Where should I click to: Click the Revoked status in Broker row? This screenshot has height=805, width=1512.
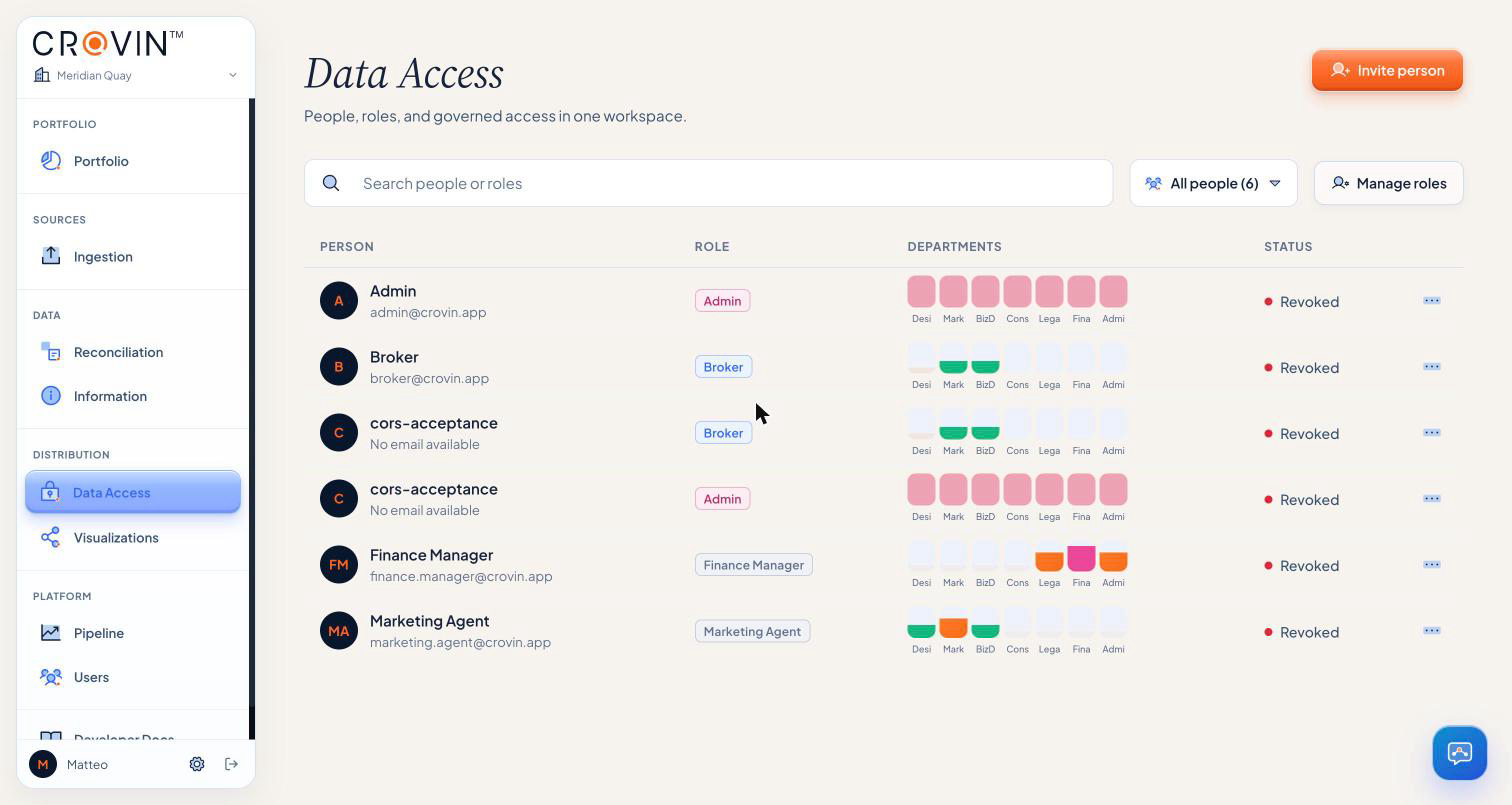[1301, 367]
